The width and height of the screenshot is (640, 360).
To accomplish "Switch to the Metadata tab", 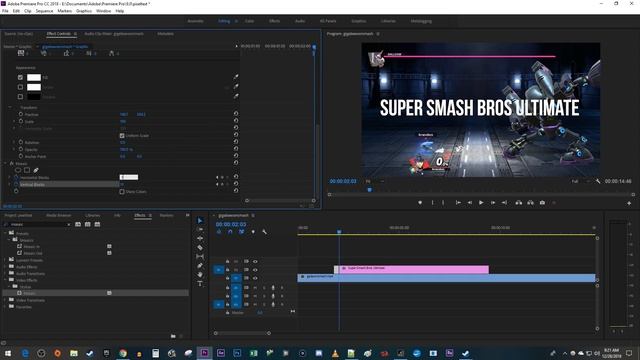I will tap(165, 34).
